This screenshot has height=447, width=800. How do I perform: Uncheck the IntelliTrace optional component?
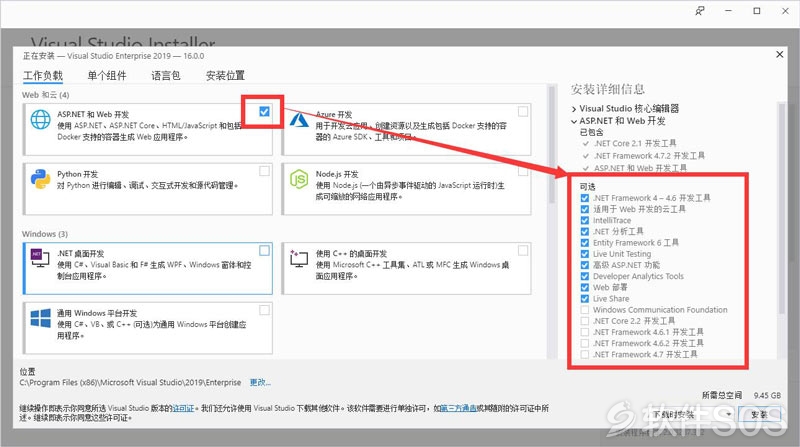click(x=585, y=220)
